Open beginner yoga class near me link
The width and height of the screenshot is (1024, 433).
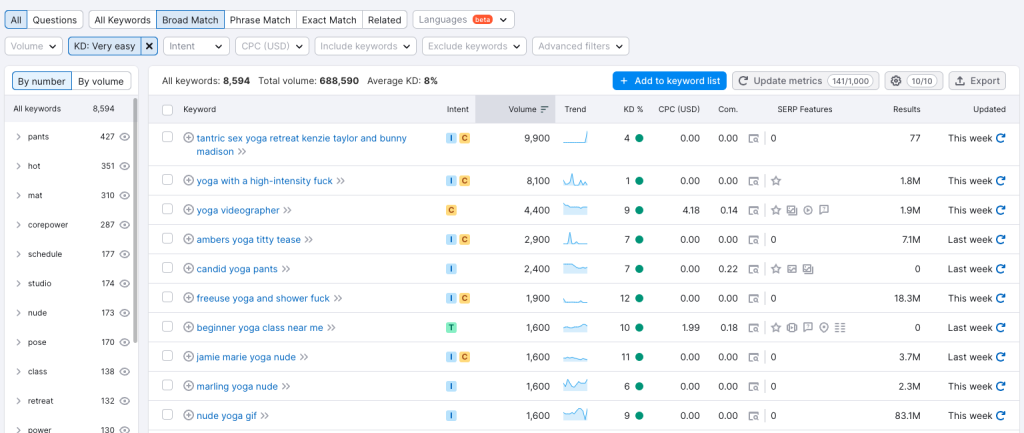(260, 328)
